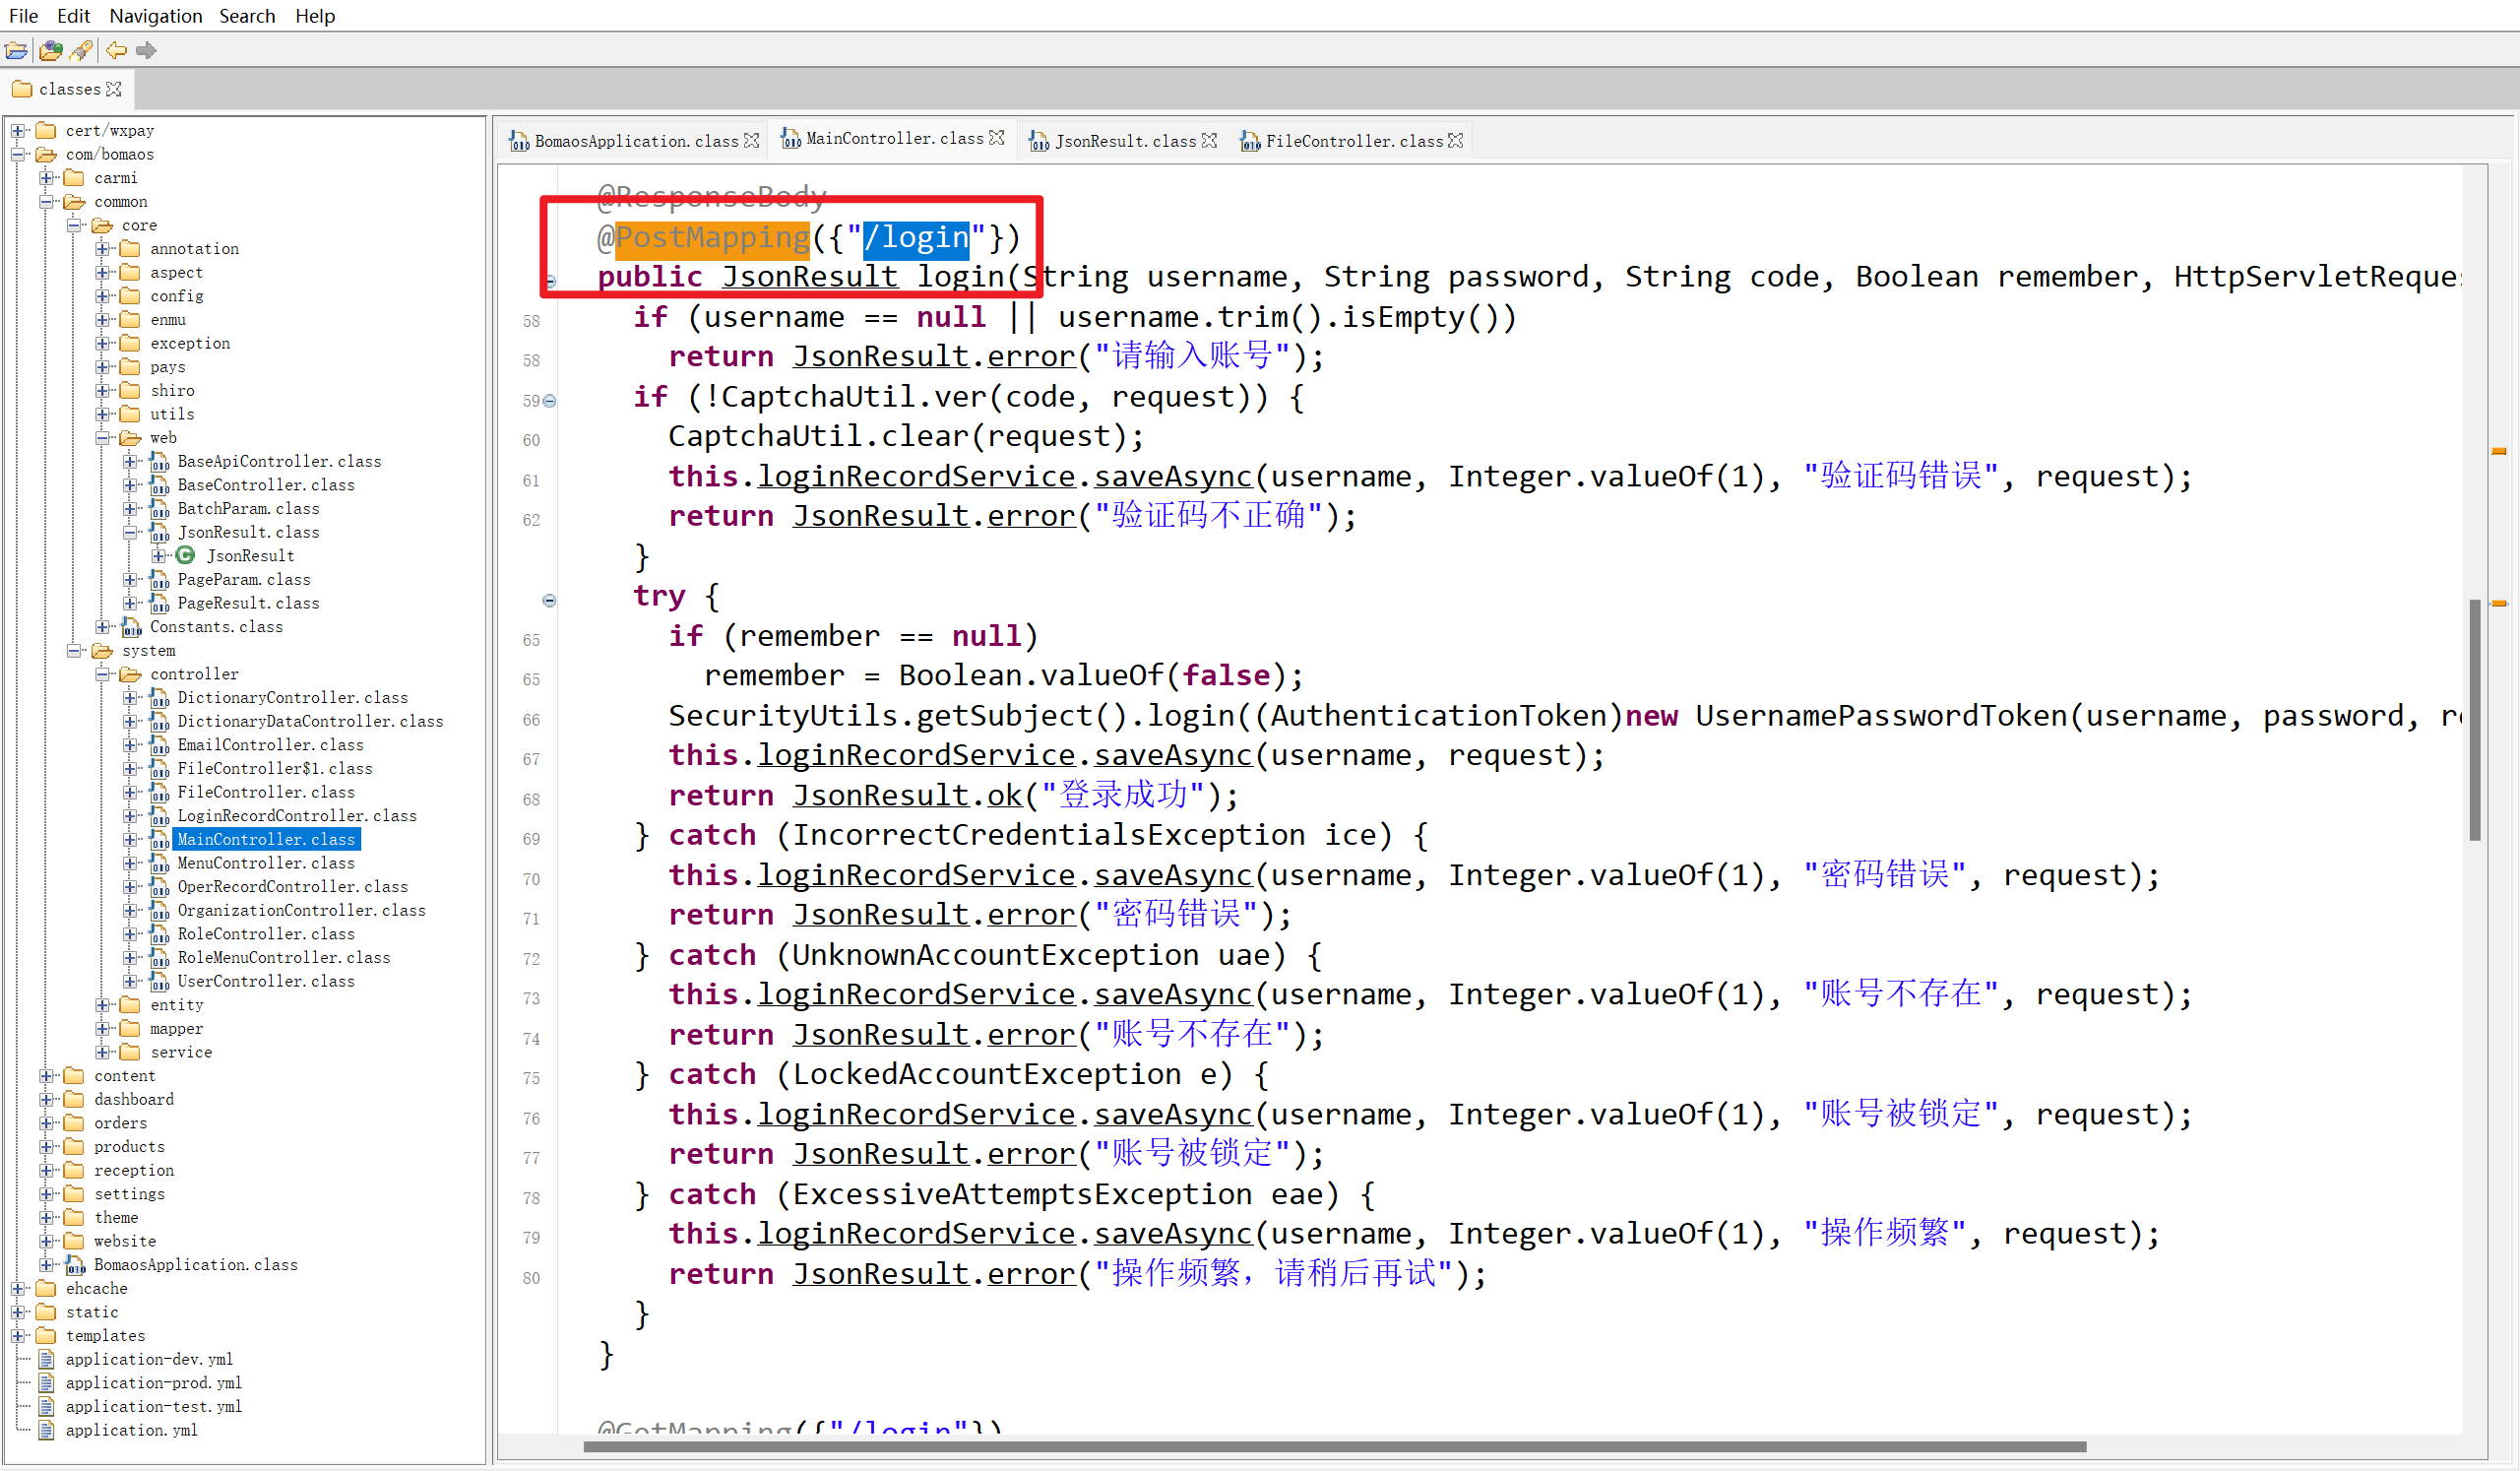Collapse the try block fold marker

[x=549, y=601]
